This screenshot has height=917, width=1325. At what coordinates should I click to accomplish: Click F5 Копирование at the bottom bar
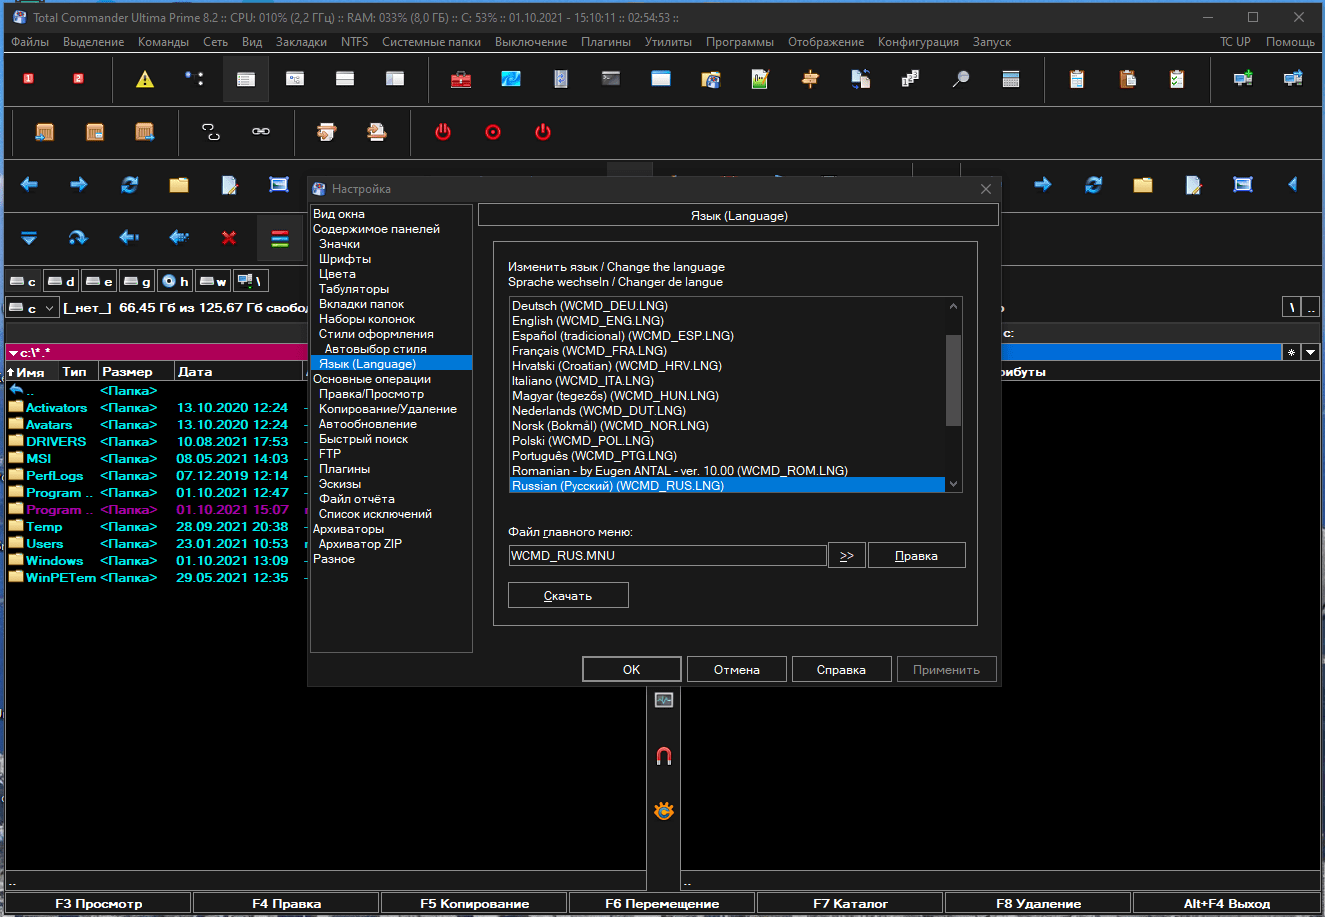tap(475, 903)
